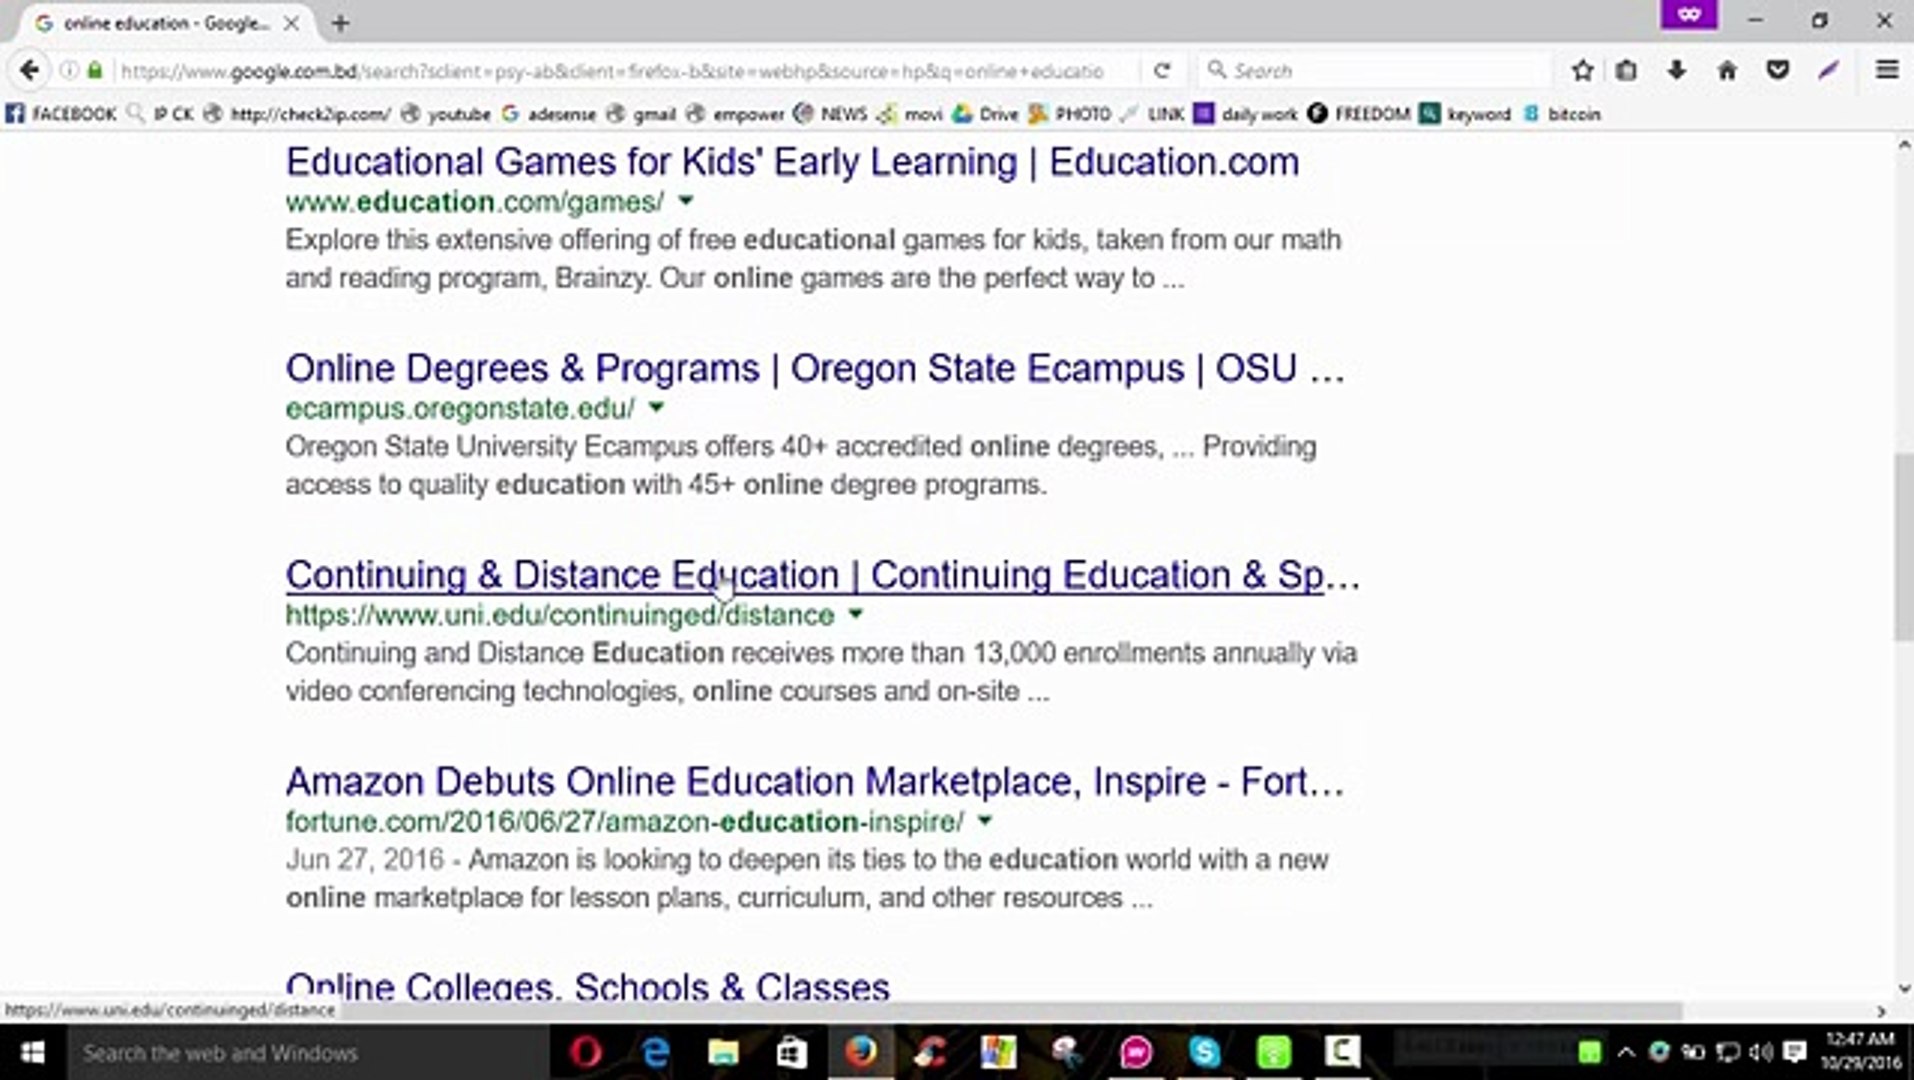
Task: Open the PHOTO bookmark
Action: pos(1070,114)
